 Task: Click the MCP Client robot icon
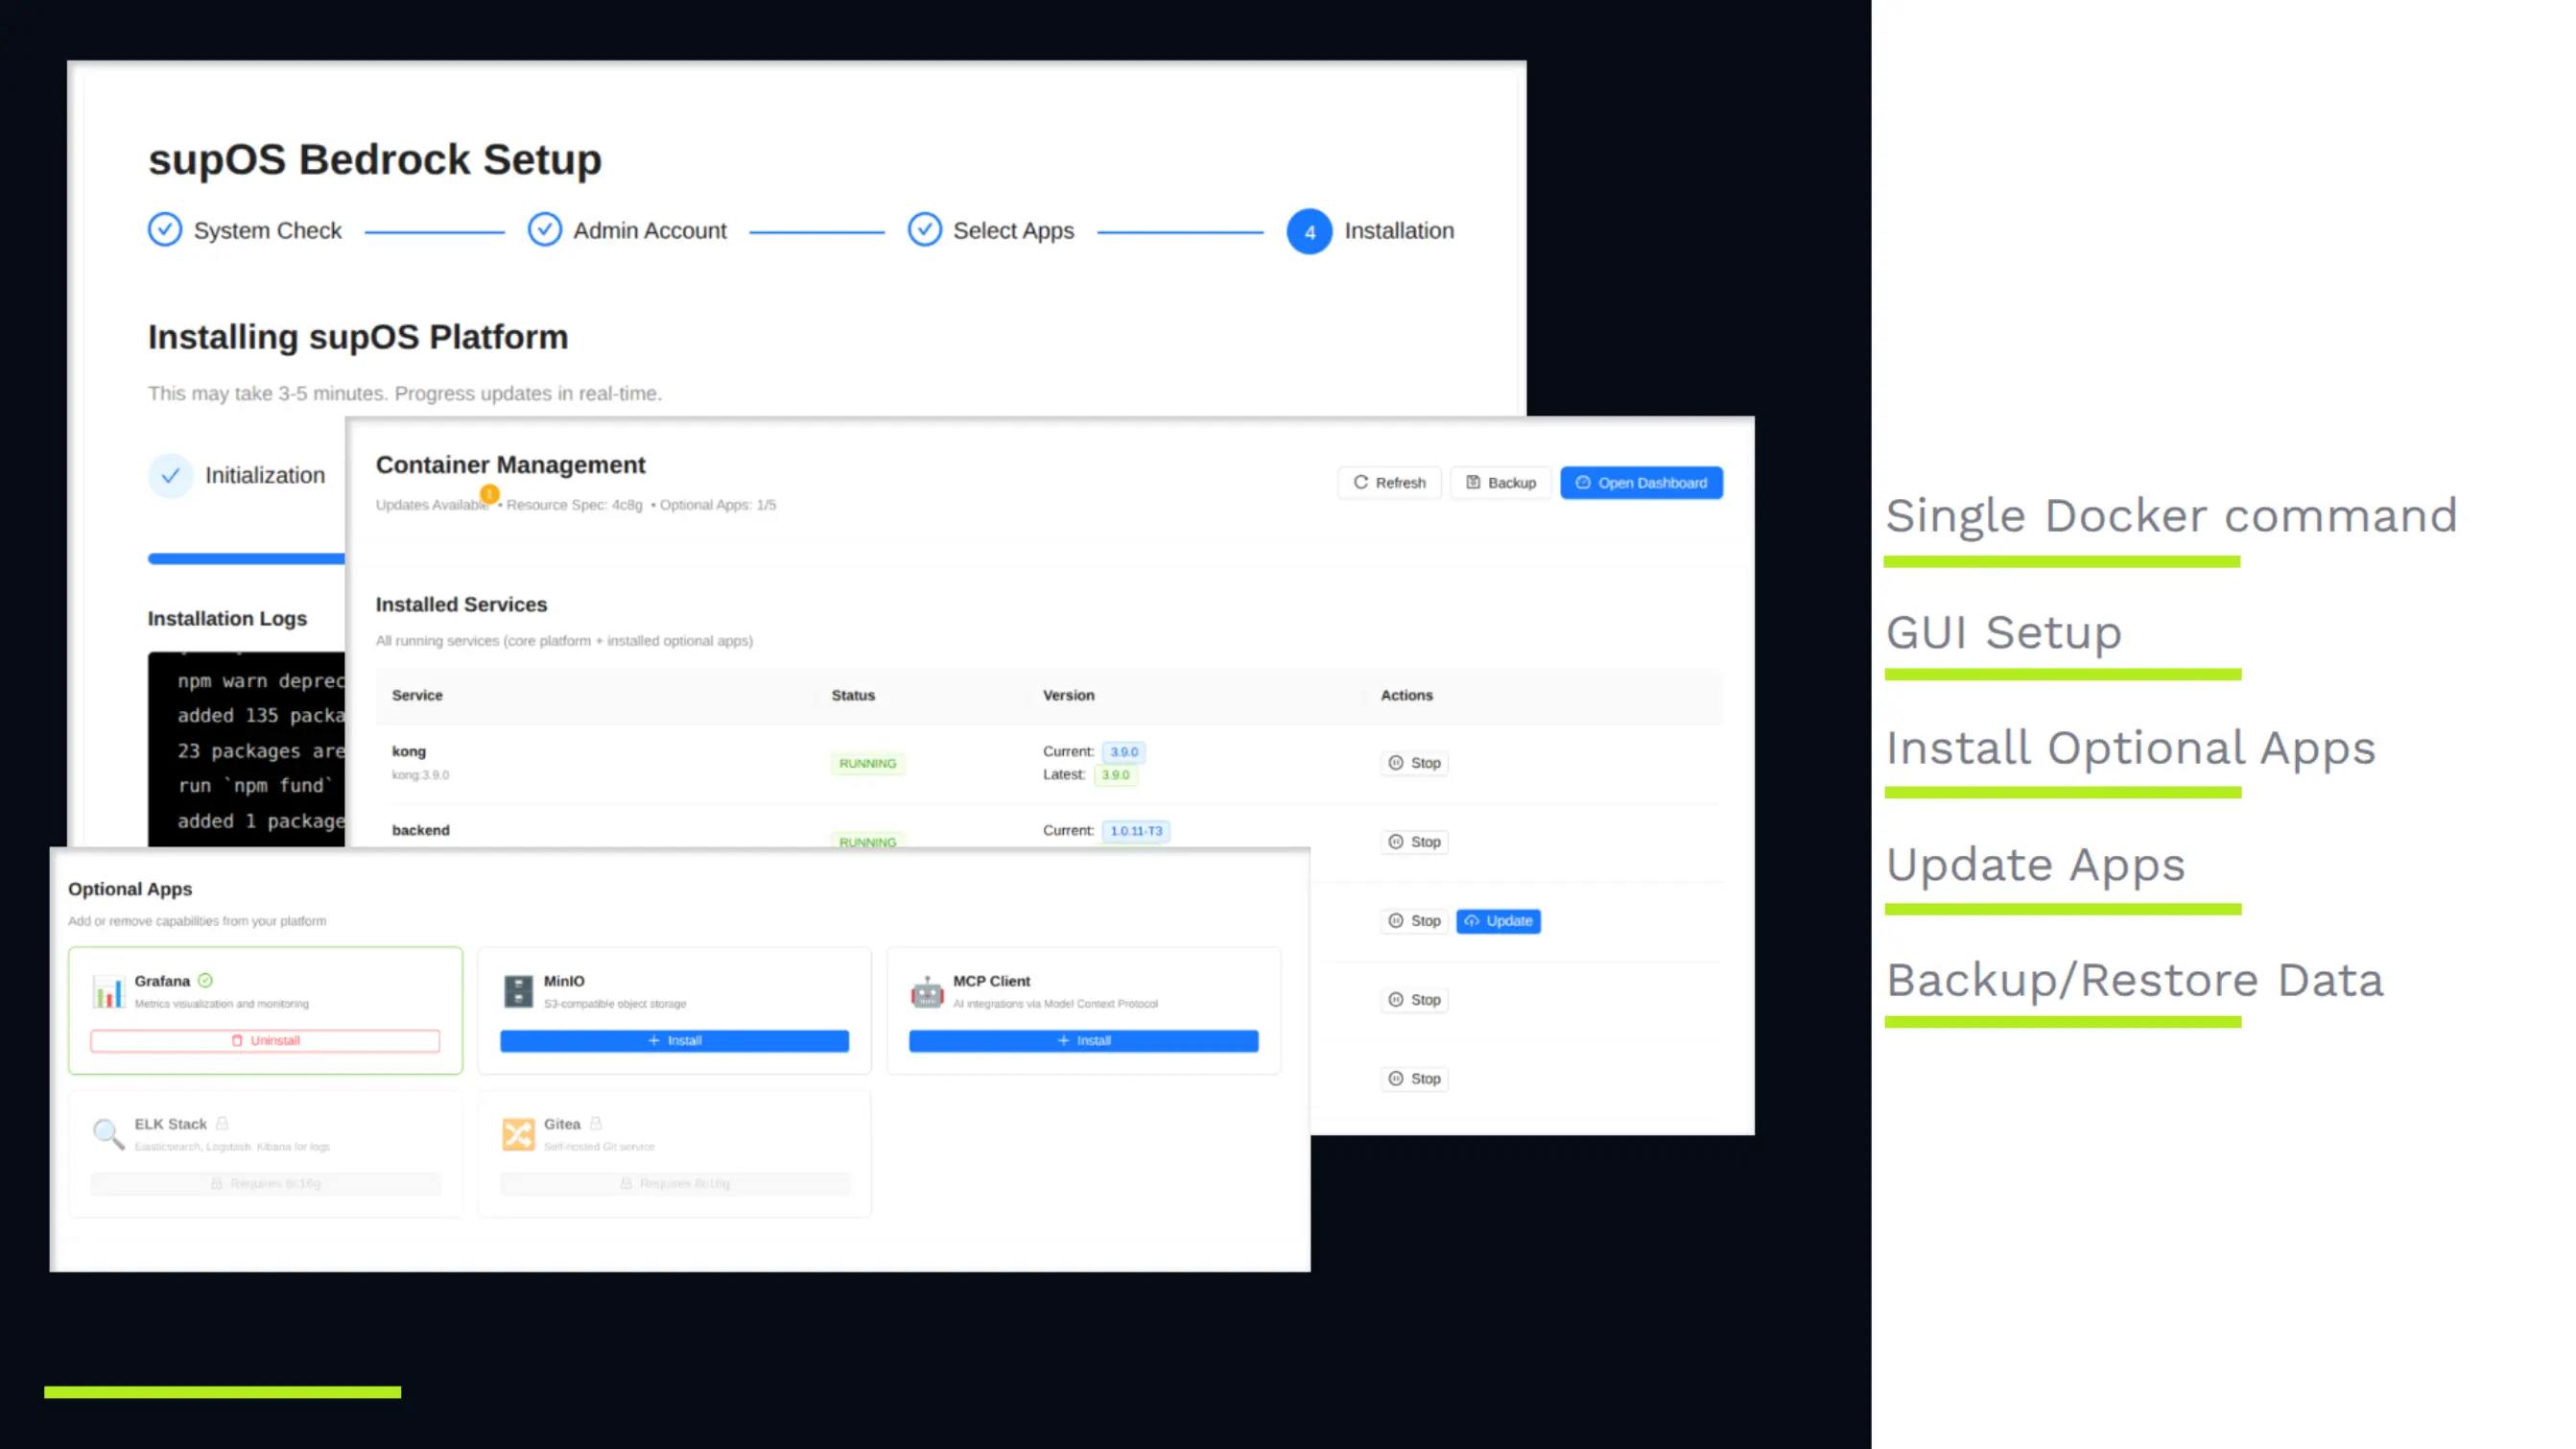927,991
